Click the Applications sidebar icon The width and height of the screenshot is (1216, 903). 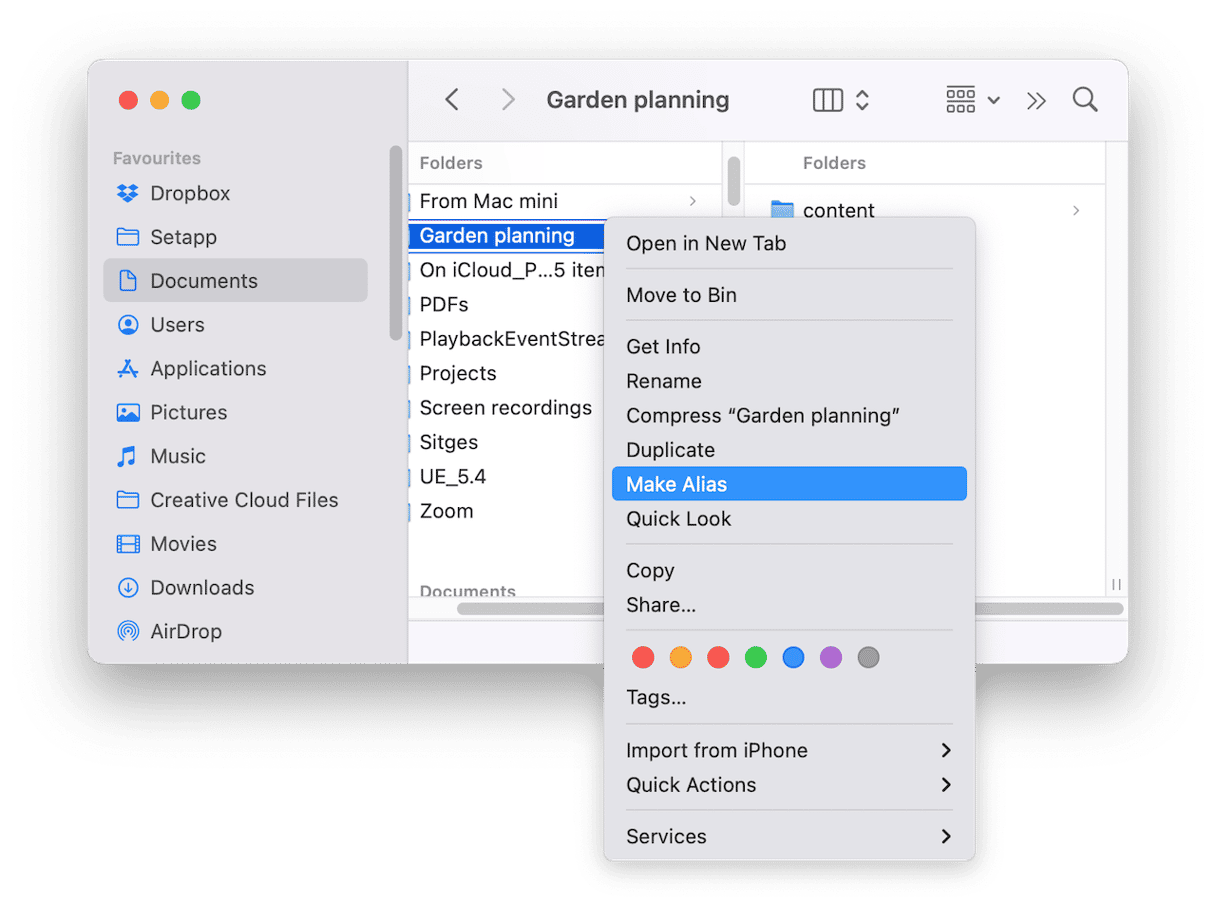tap(128, 369)
